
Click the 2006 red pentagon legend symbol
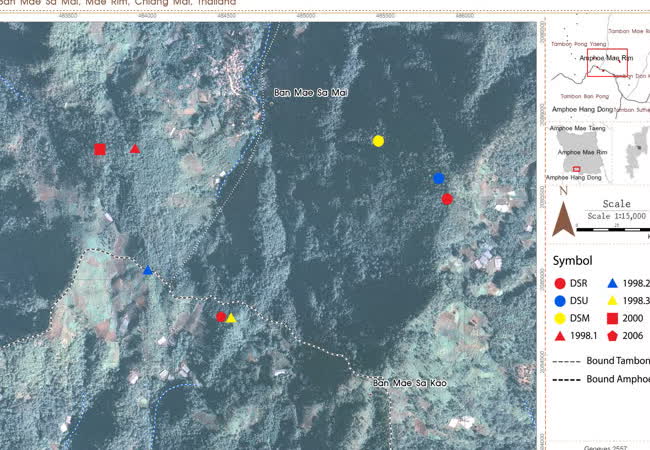[x=612, y=336]
